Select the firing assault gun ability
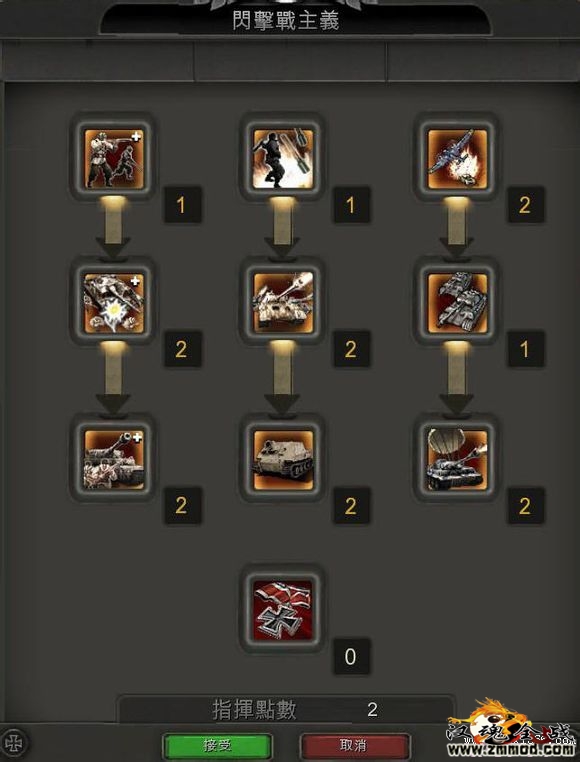The image size is (580, 762). (282, 303)
